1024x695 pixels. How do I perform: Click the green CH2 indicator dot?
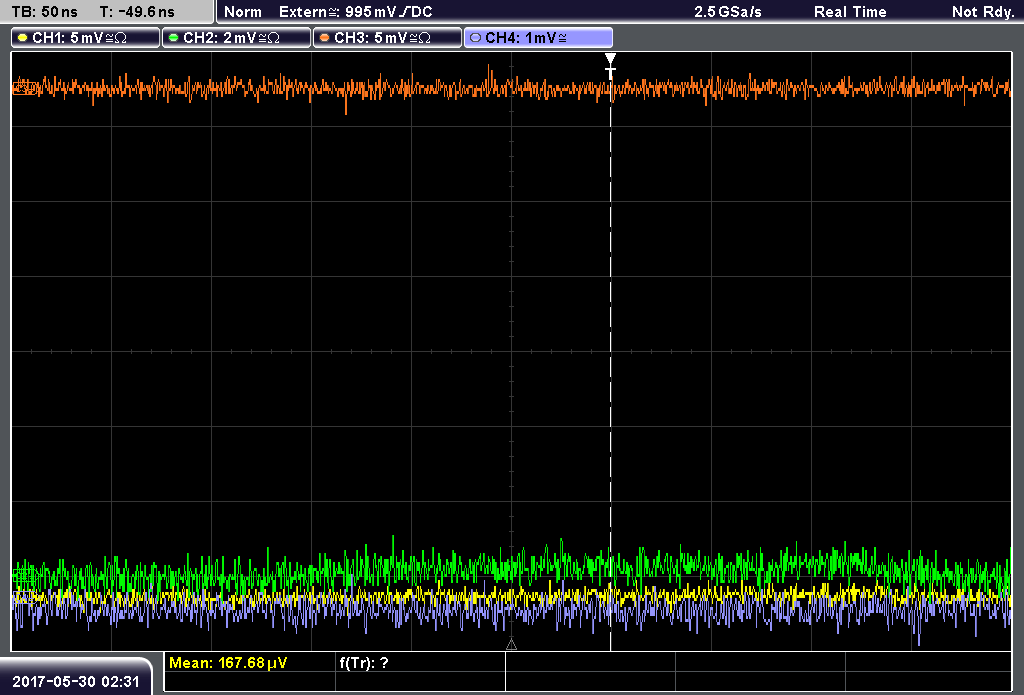[174, 38]
